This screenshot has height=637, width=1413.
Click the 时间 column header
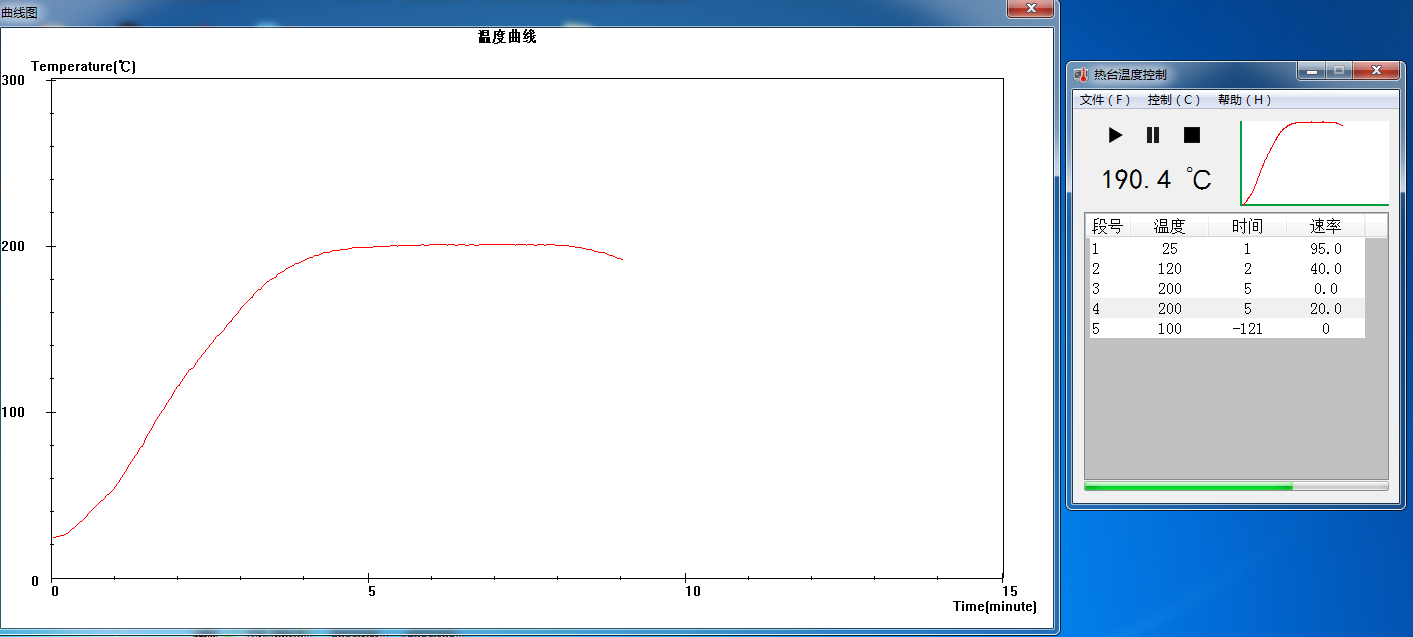click(1247, 226)
